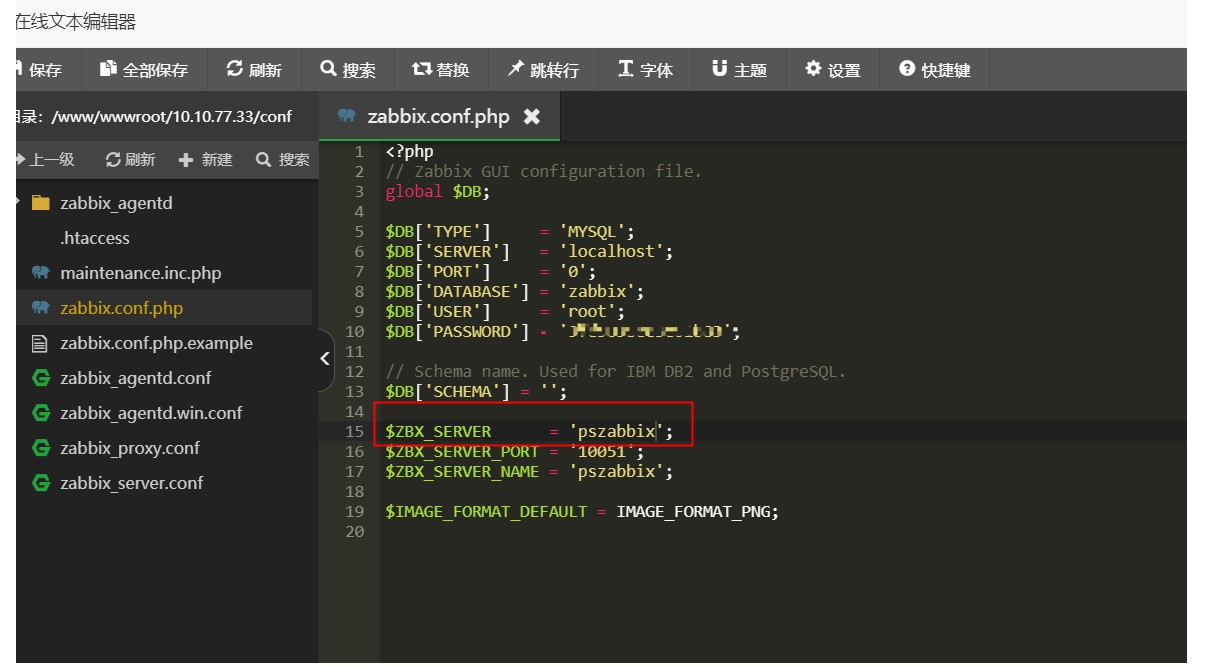Click the zabbix_agentd folder icon
1213x666 pixels.
(x=41, y=203)
